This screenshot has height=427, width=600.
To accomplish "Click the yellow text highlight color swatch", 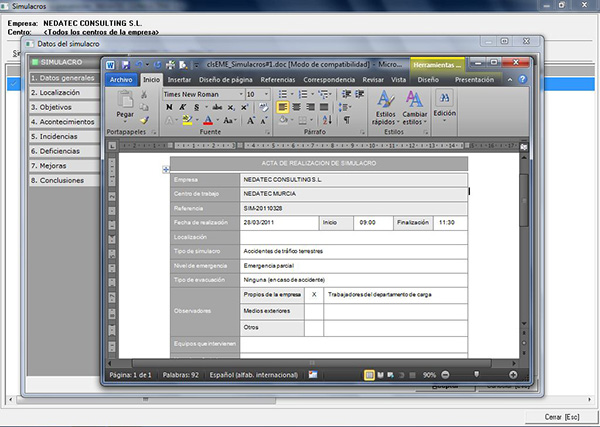I will point(187,121).
